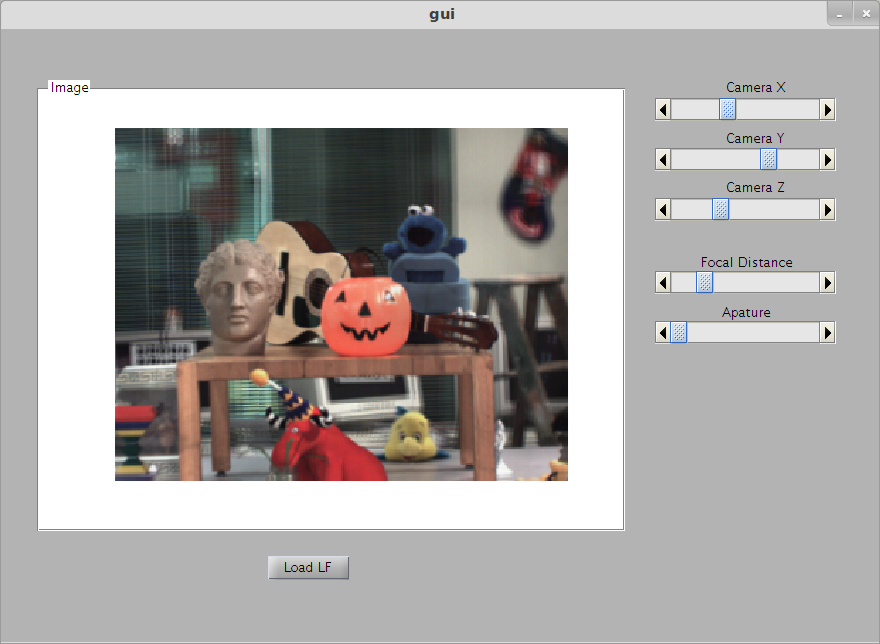The height and width of the screenshot is (644, 880).
Task: Click the Camera X slider thumb
Action: (727, 109)
